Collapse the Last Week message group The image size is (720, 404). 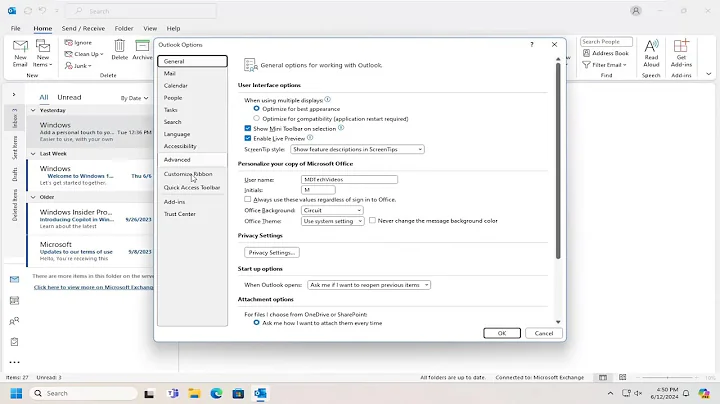tap(33, 153)
